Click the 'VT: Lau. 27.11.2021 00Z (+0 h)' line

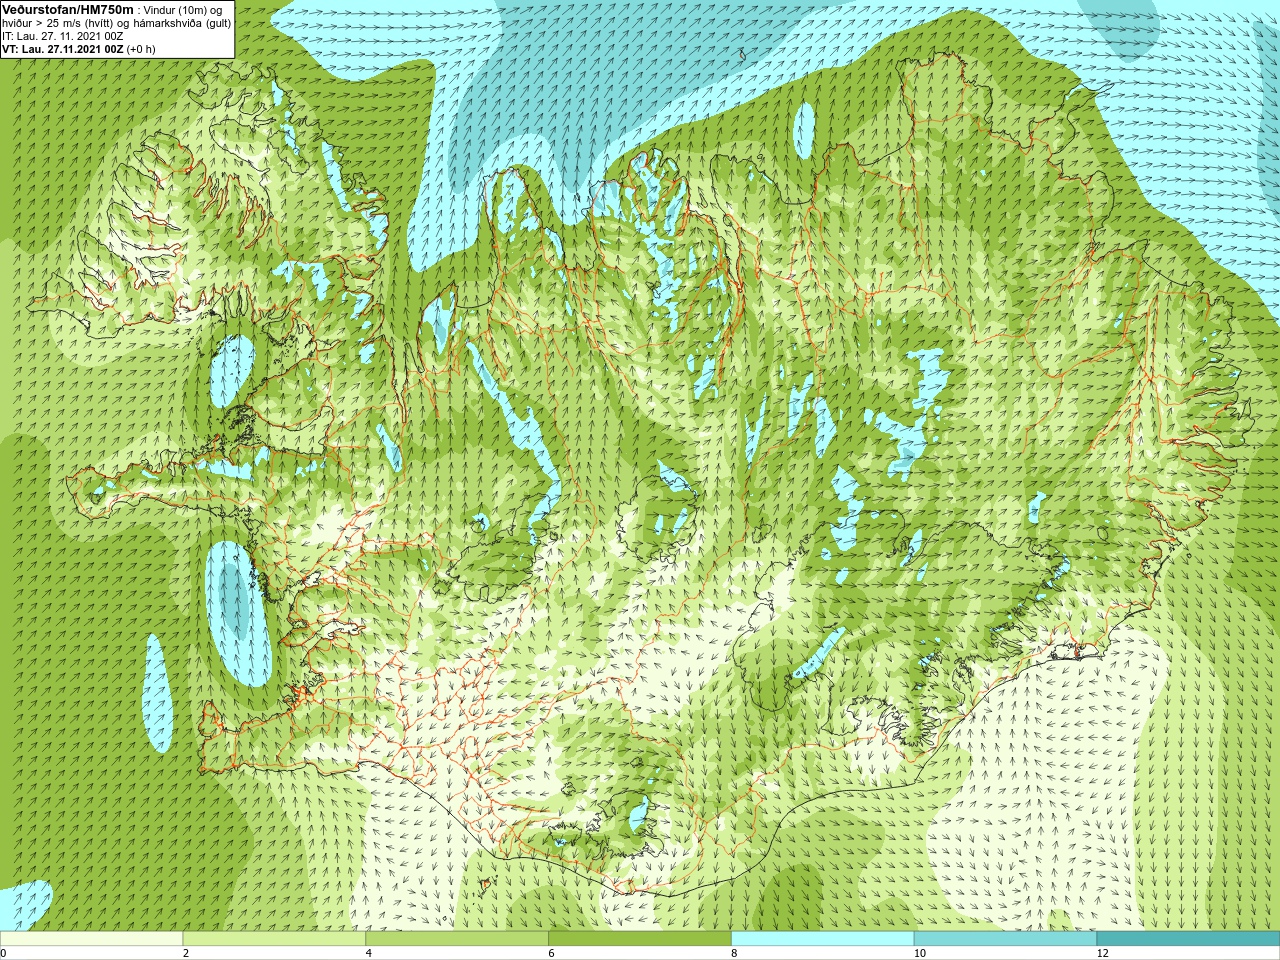[x=78, y=49]
